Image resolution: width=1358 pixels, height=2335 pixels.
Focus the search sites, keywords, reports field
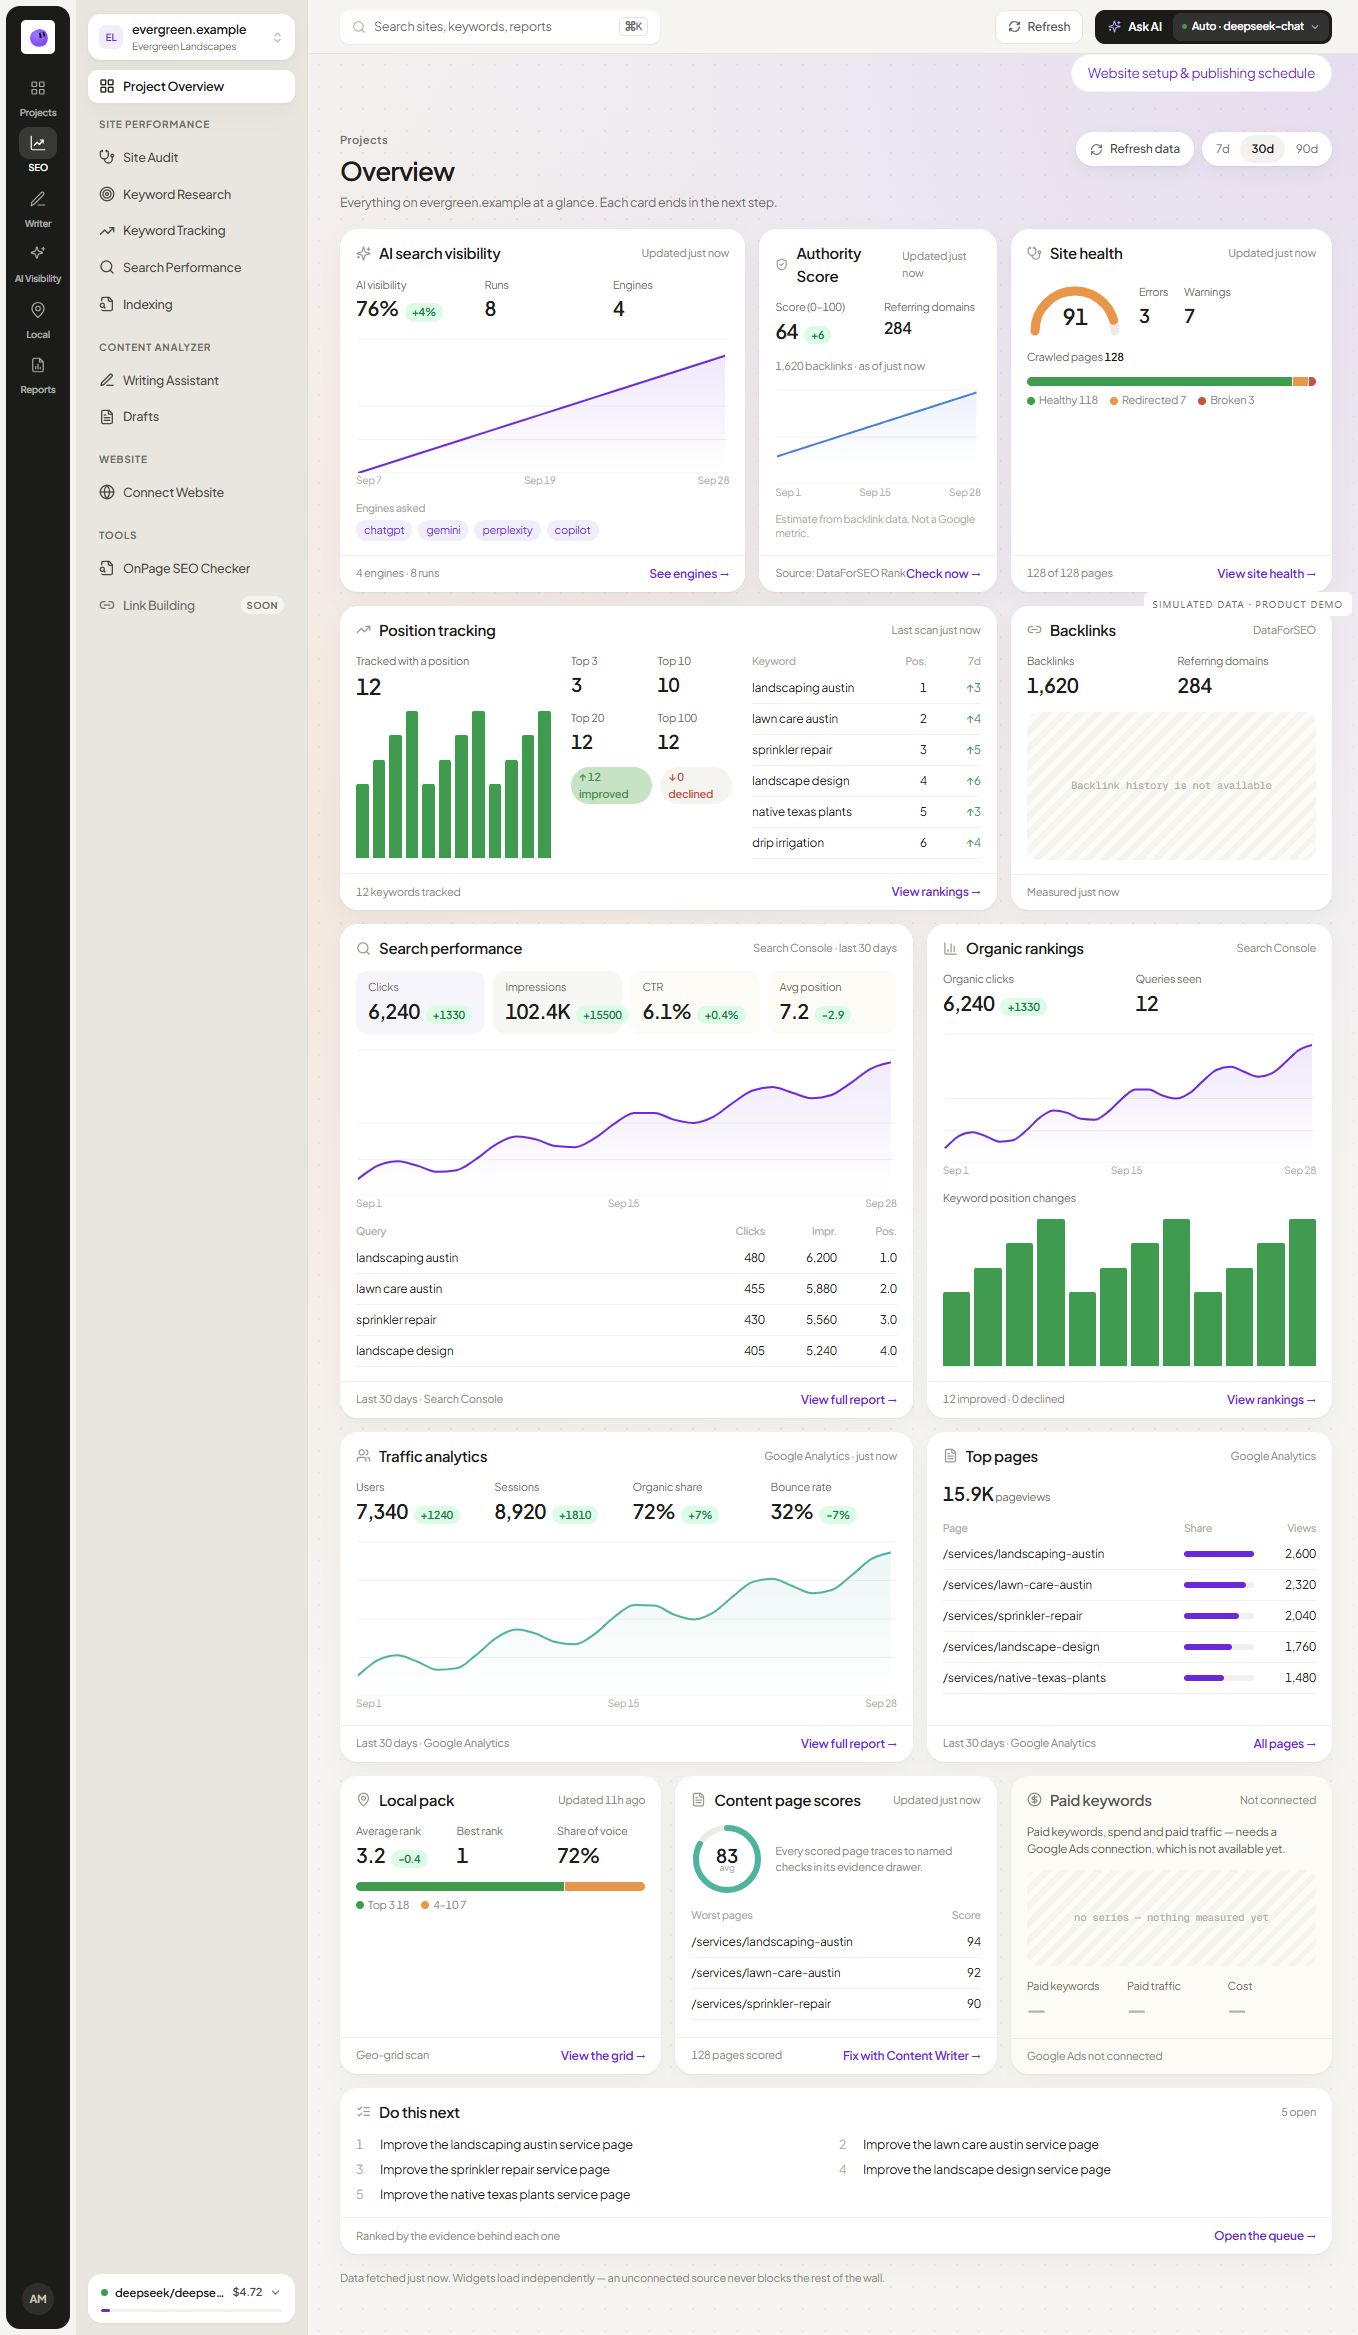coord(500,27)
